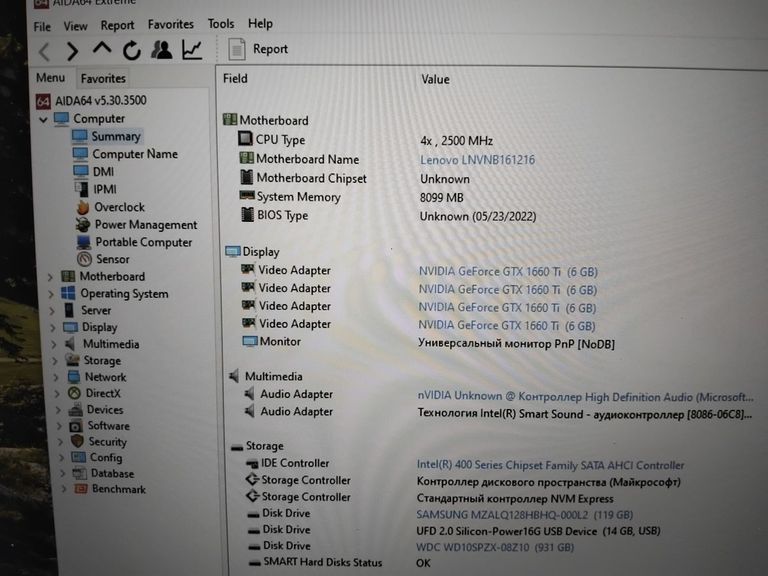Click the Sensor gauge icon
The width and height of the screenshot is (768, 576).
tap(85, 259)
